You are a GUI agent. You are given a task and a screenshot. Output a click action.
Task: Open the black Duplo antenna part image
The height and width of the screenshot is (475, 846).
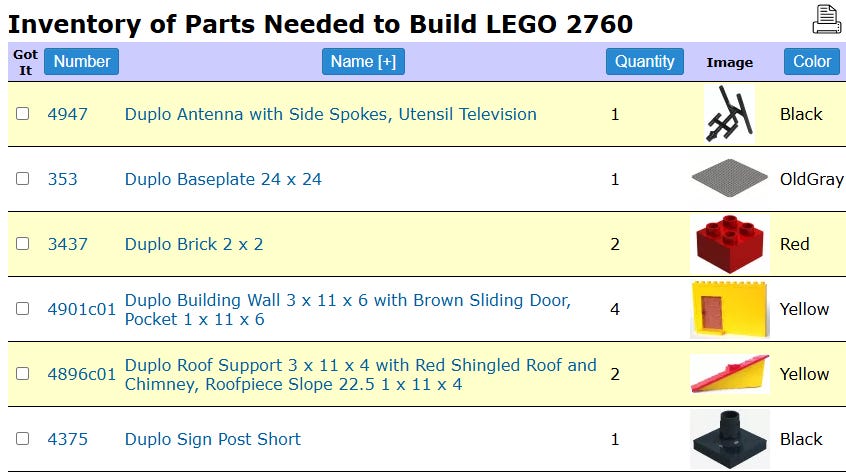729,114
